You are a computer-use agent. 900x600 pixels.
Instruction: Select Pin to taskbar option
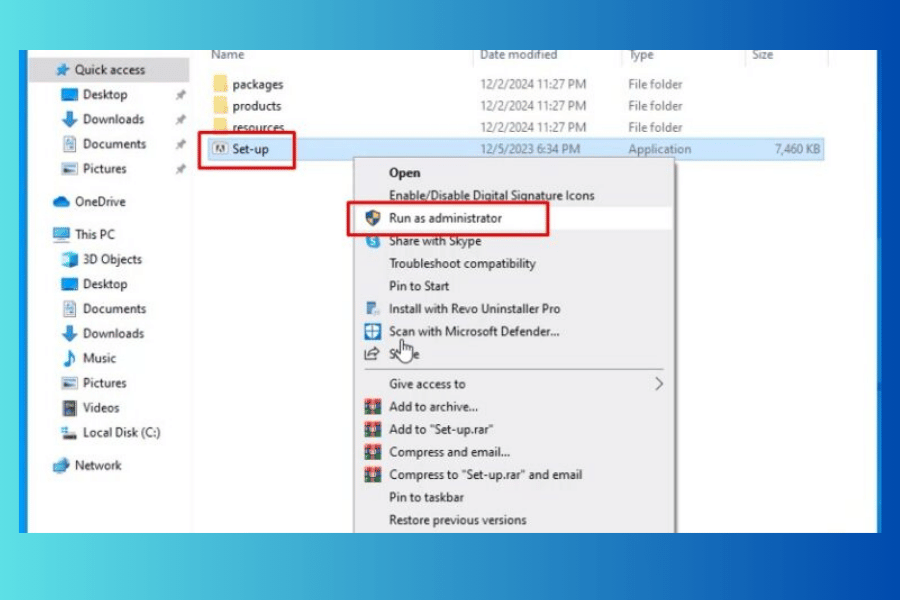(426, 497)
